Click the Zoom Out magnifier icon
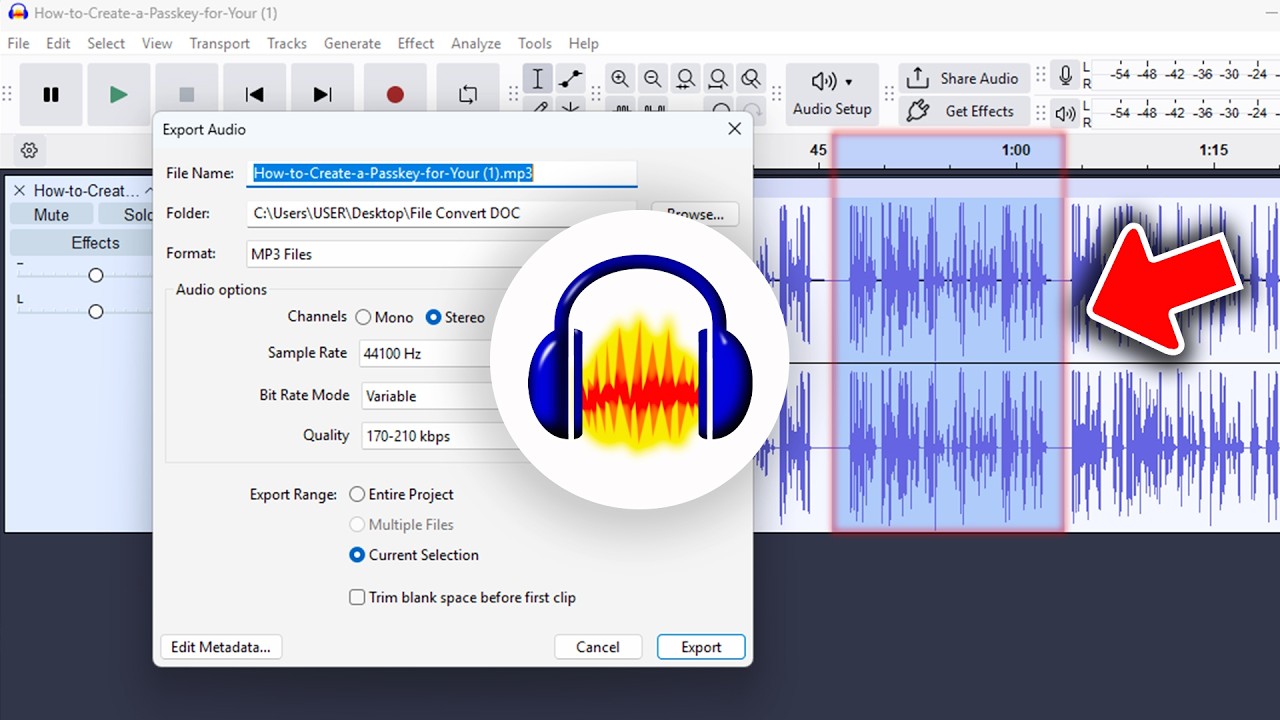Image resolution: width=1280 pixels, height=720 pixels. point(653,79)
